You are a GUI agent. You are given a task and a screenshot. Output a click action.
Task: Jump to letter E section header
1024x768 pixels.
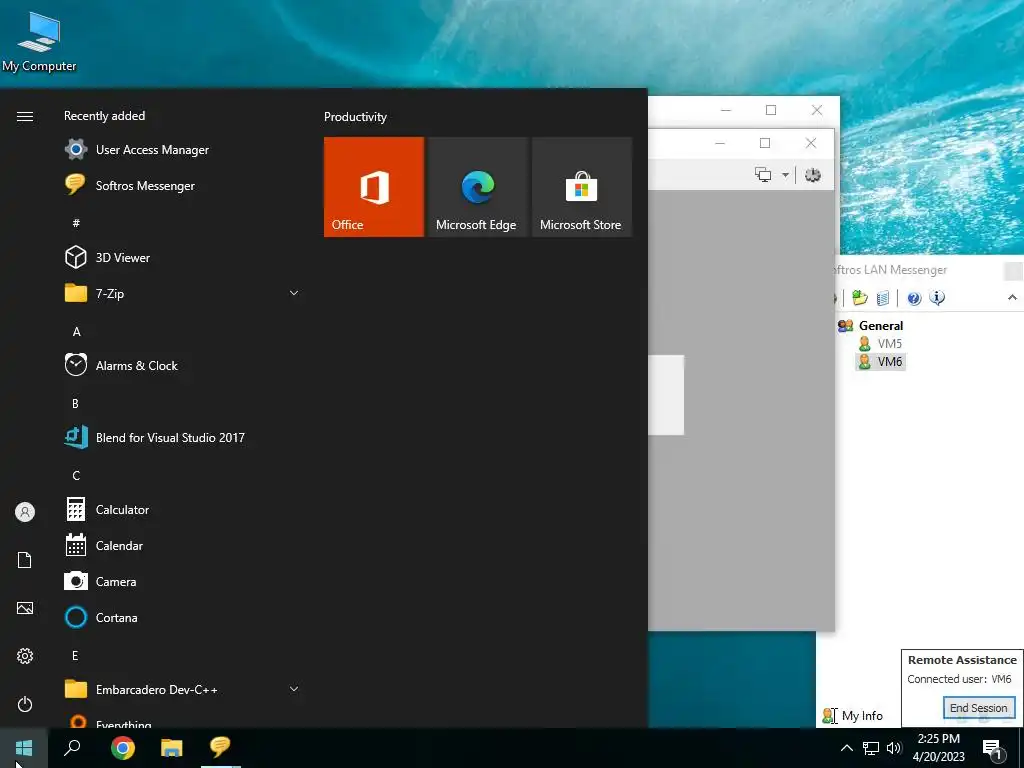click(x=75, y=656)
